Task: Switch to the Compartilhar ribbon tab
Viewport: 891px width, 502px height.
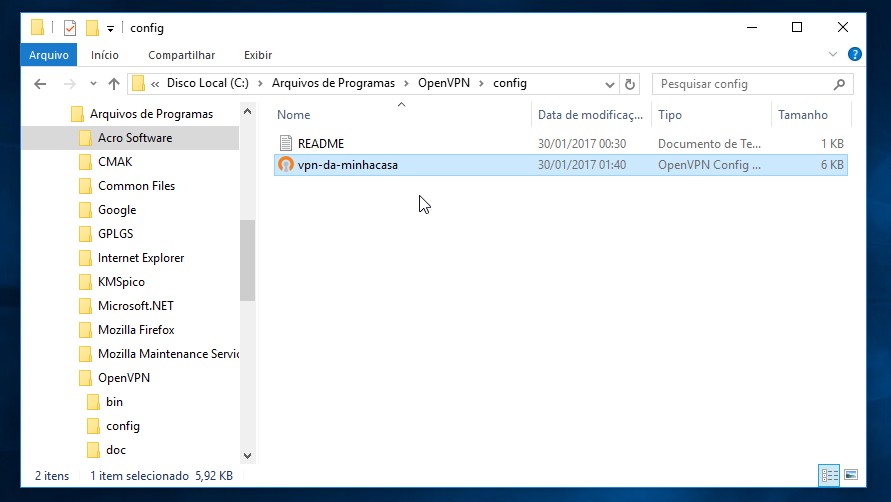Action: [181, 55]
